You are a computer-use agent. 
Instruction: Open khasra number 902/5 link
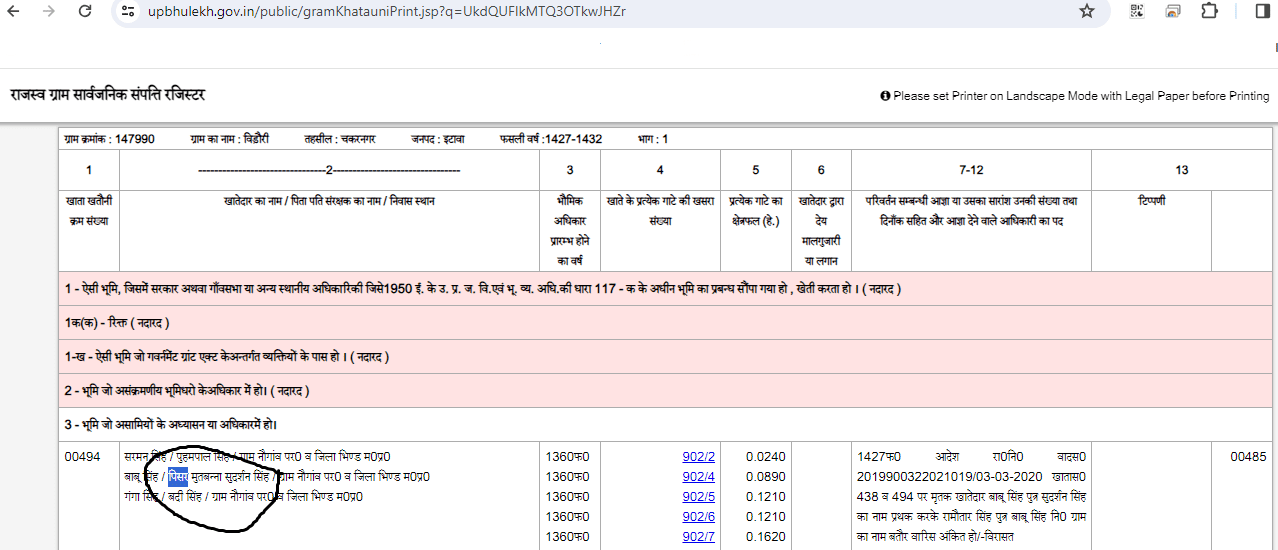(x=698, y=497)
